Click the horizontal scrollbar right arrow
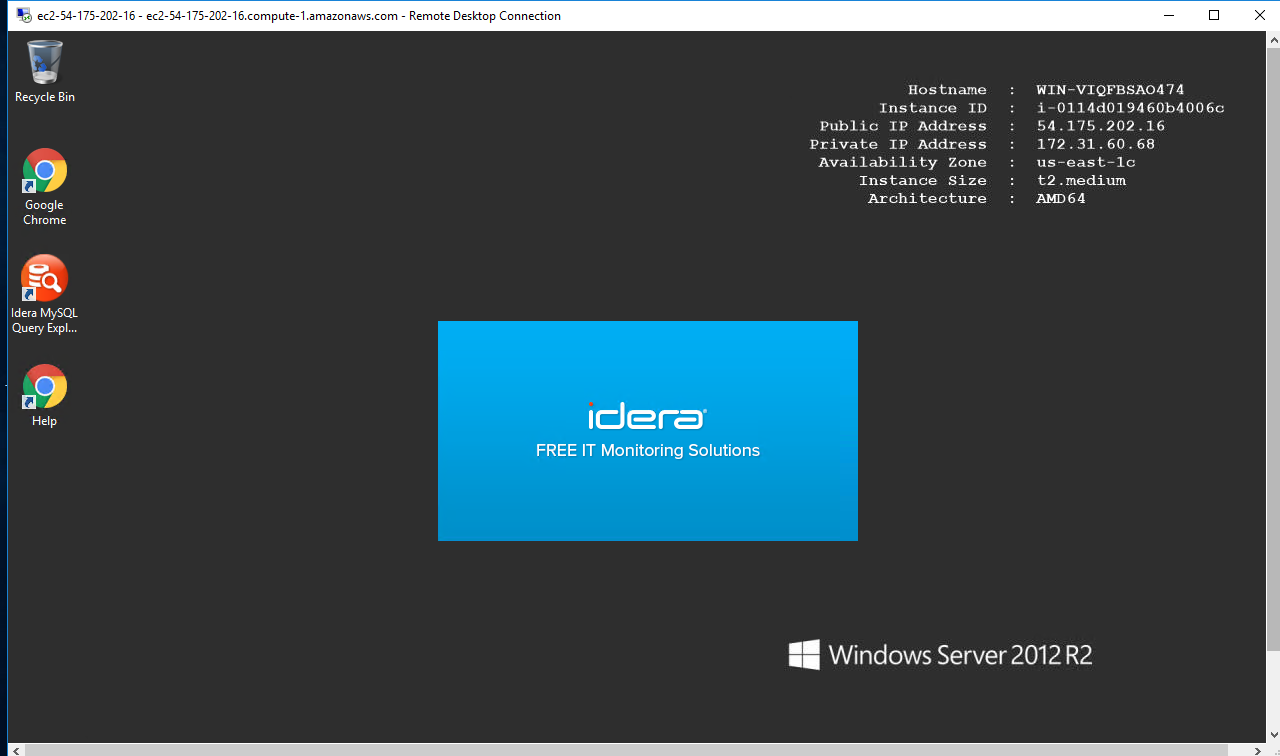The height and width of the screenshot is (756, 1280). 1259,750
